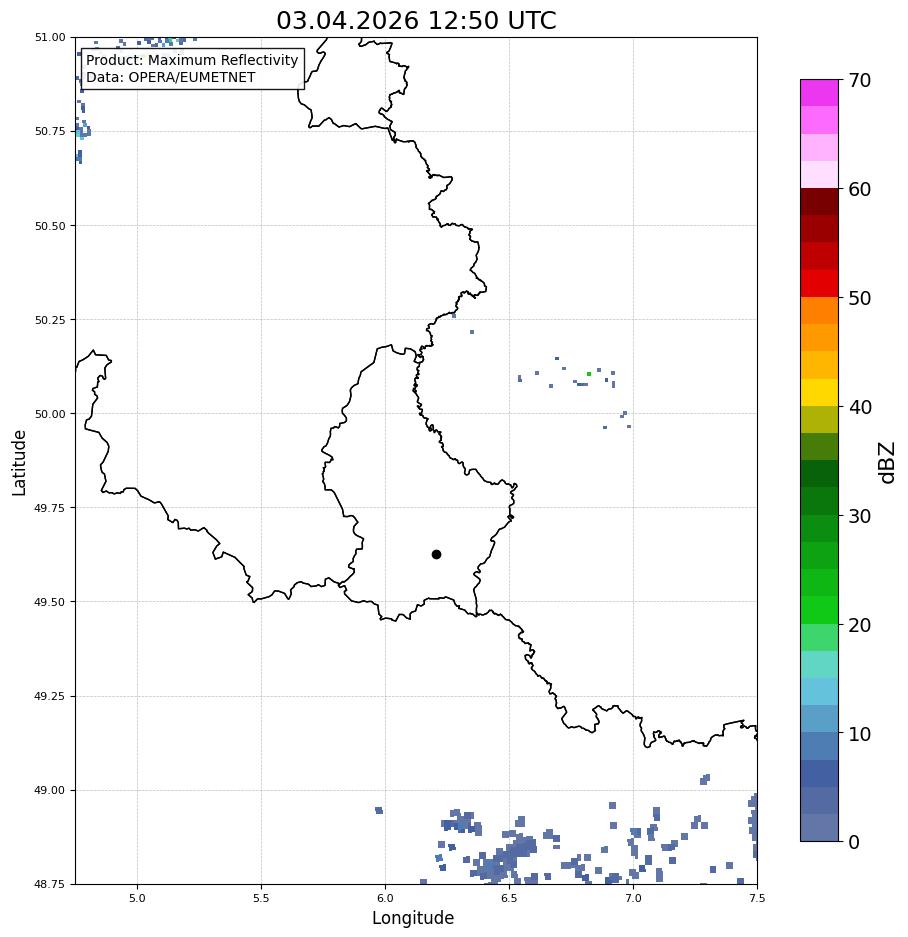
Task: Click the colorbar tick label 20
Action: point(860,624)
